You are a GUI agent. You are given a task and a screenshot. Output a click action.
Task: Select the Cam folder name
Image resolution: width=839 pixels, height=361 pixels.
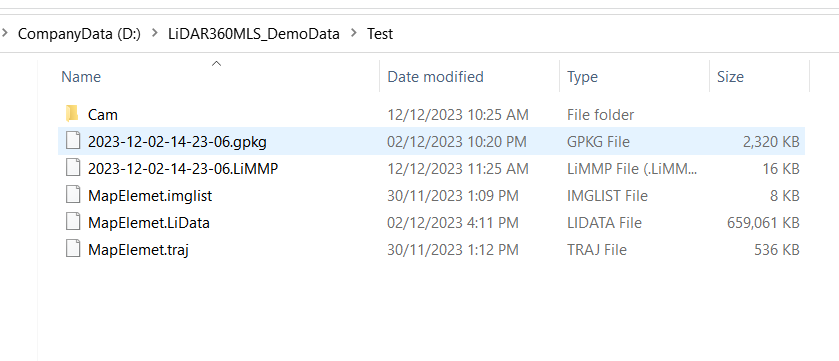point(103,115)
